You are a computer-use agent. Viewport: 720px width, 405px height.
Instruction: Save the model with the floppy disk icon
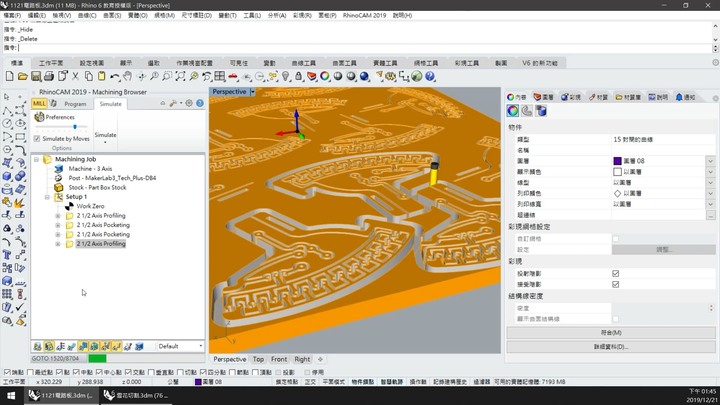36,76
